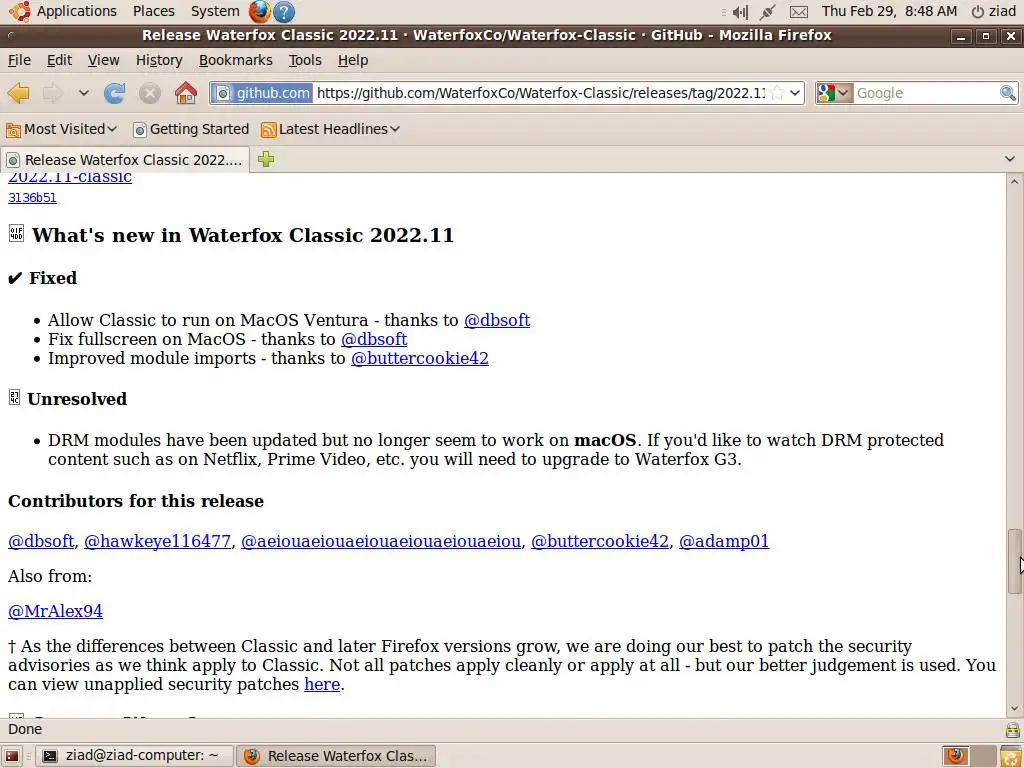Click the status bar padlock security icon
Image resolution: width=1024 pixels, height=768 pixels.
point(1013,729)
